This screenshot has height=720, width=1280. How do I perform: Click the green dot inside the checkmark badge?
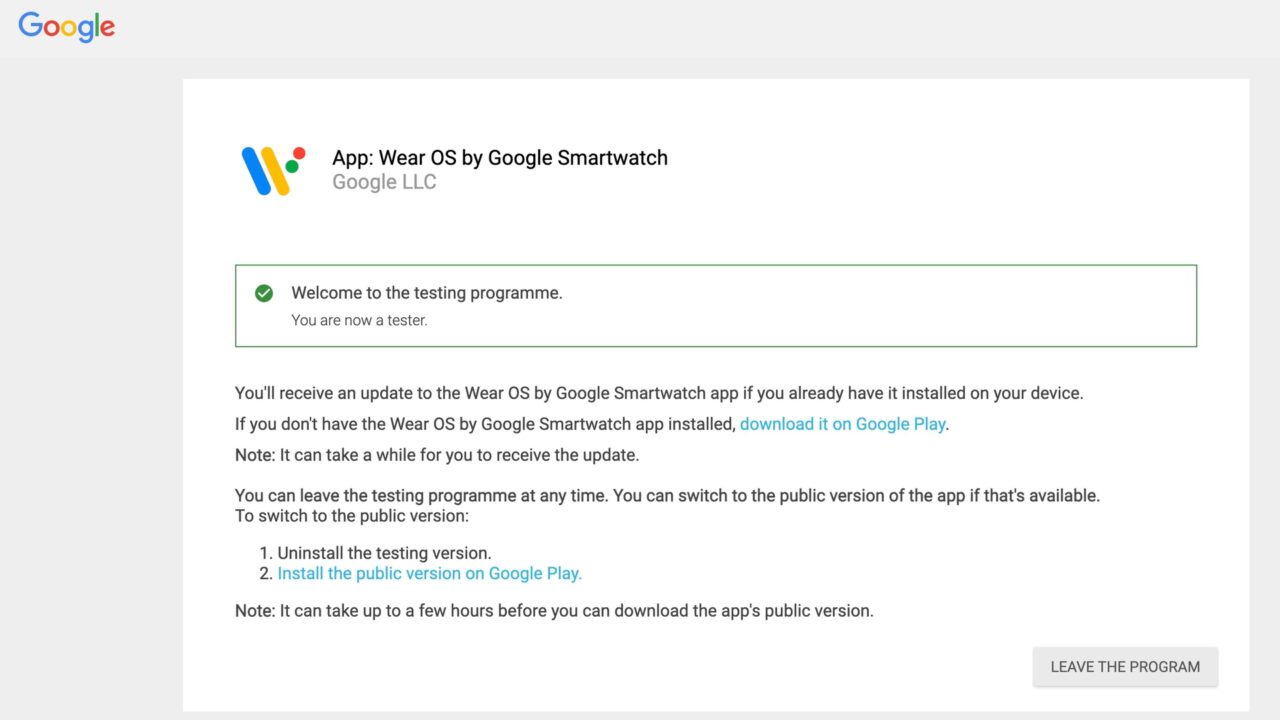(264, 293)
